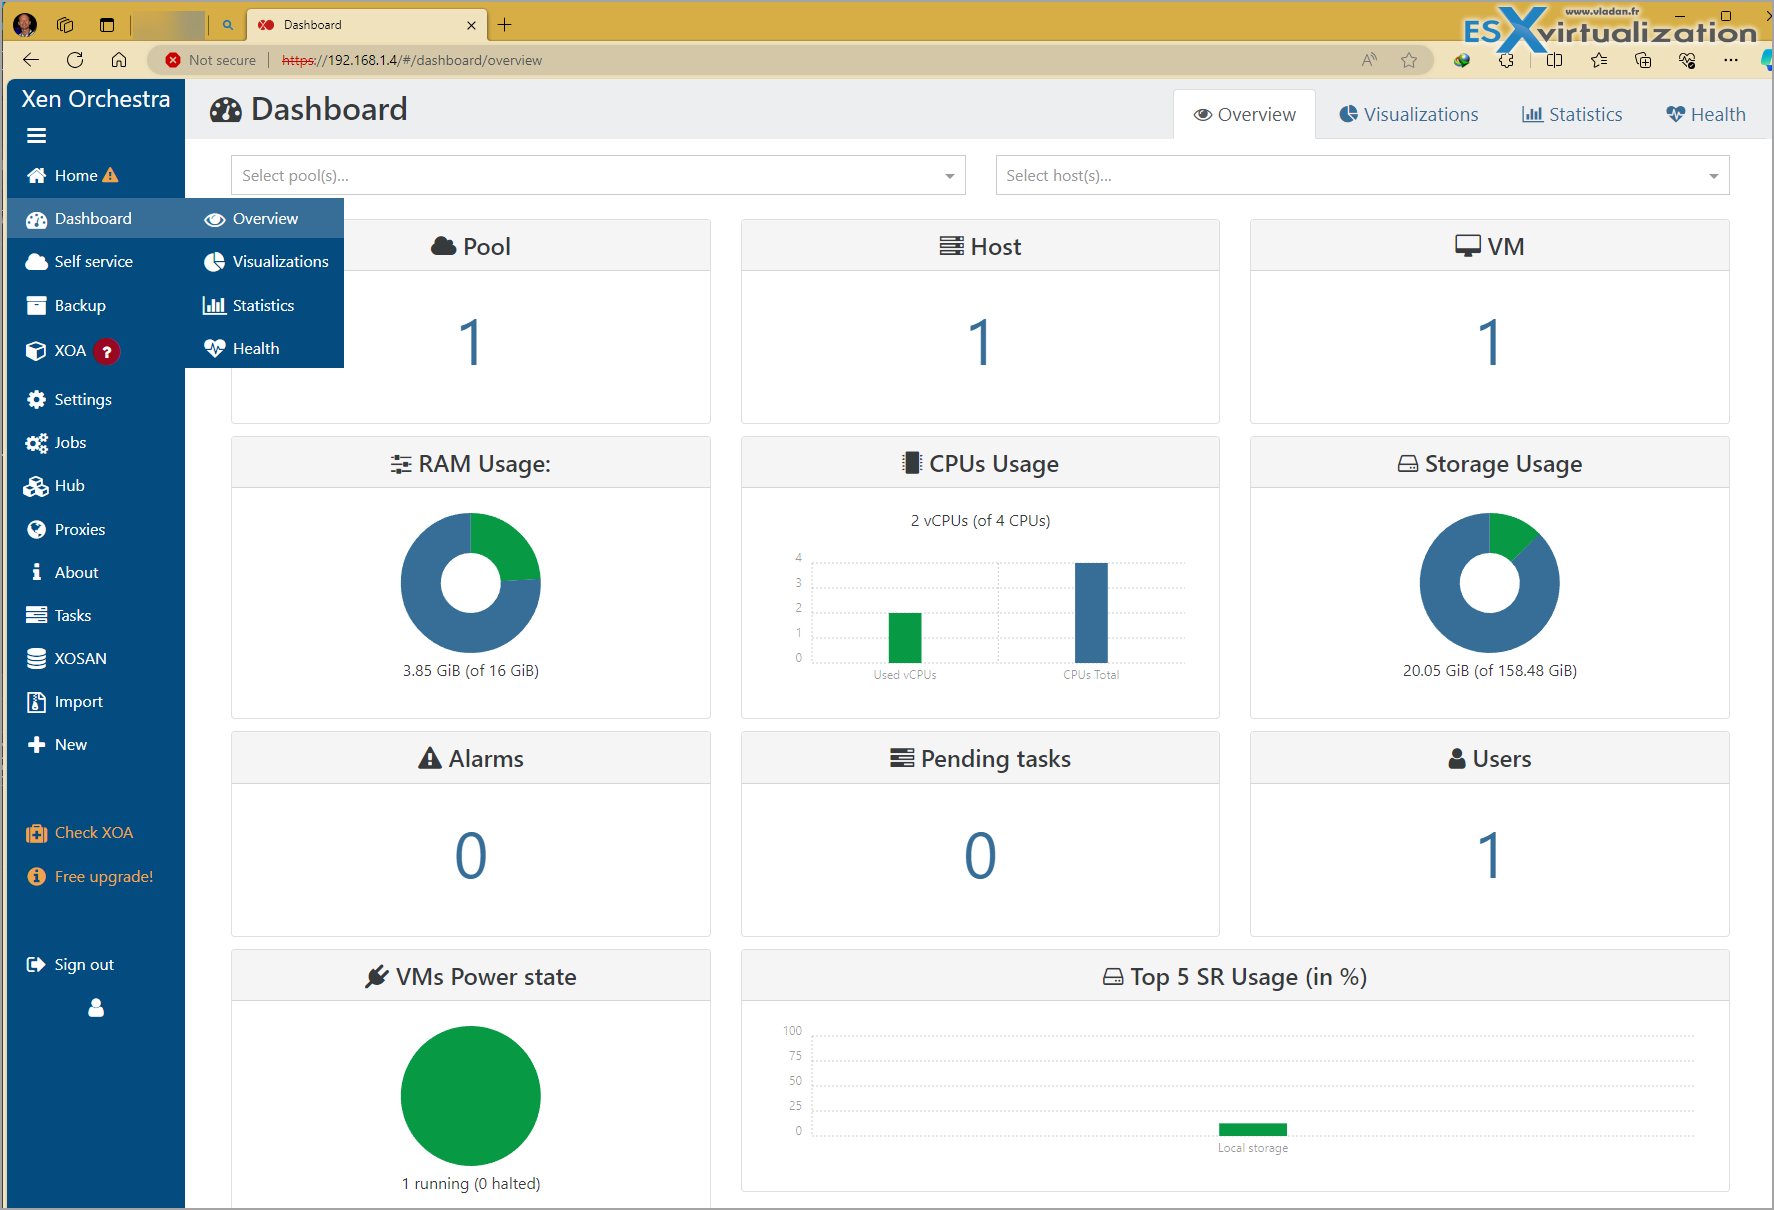Open the Tasks page

pos(71,614)
